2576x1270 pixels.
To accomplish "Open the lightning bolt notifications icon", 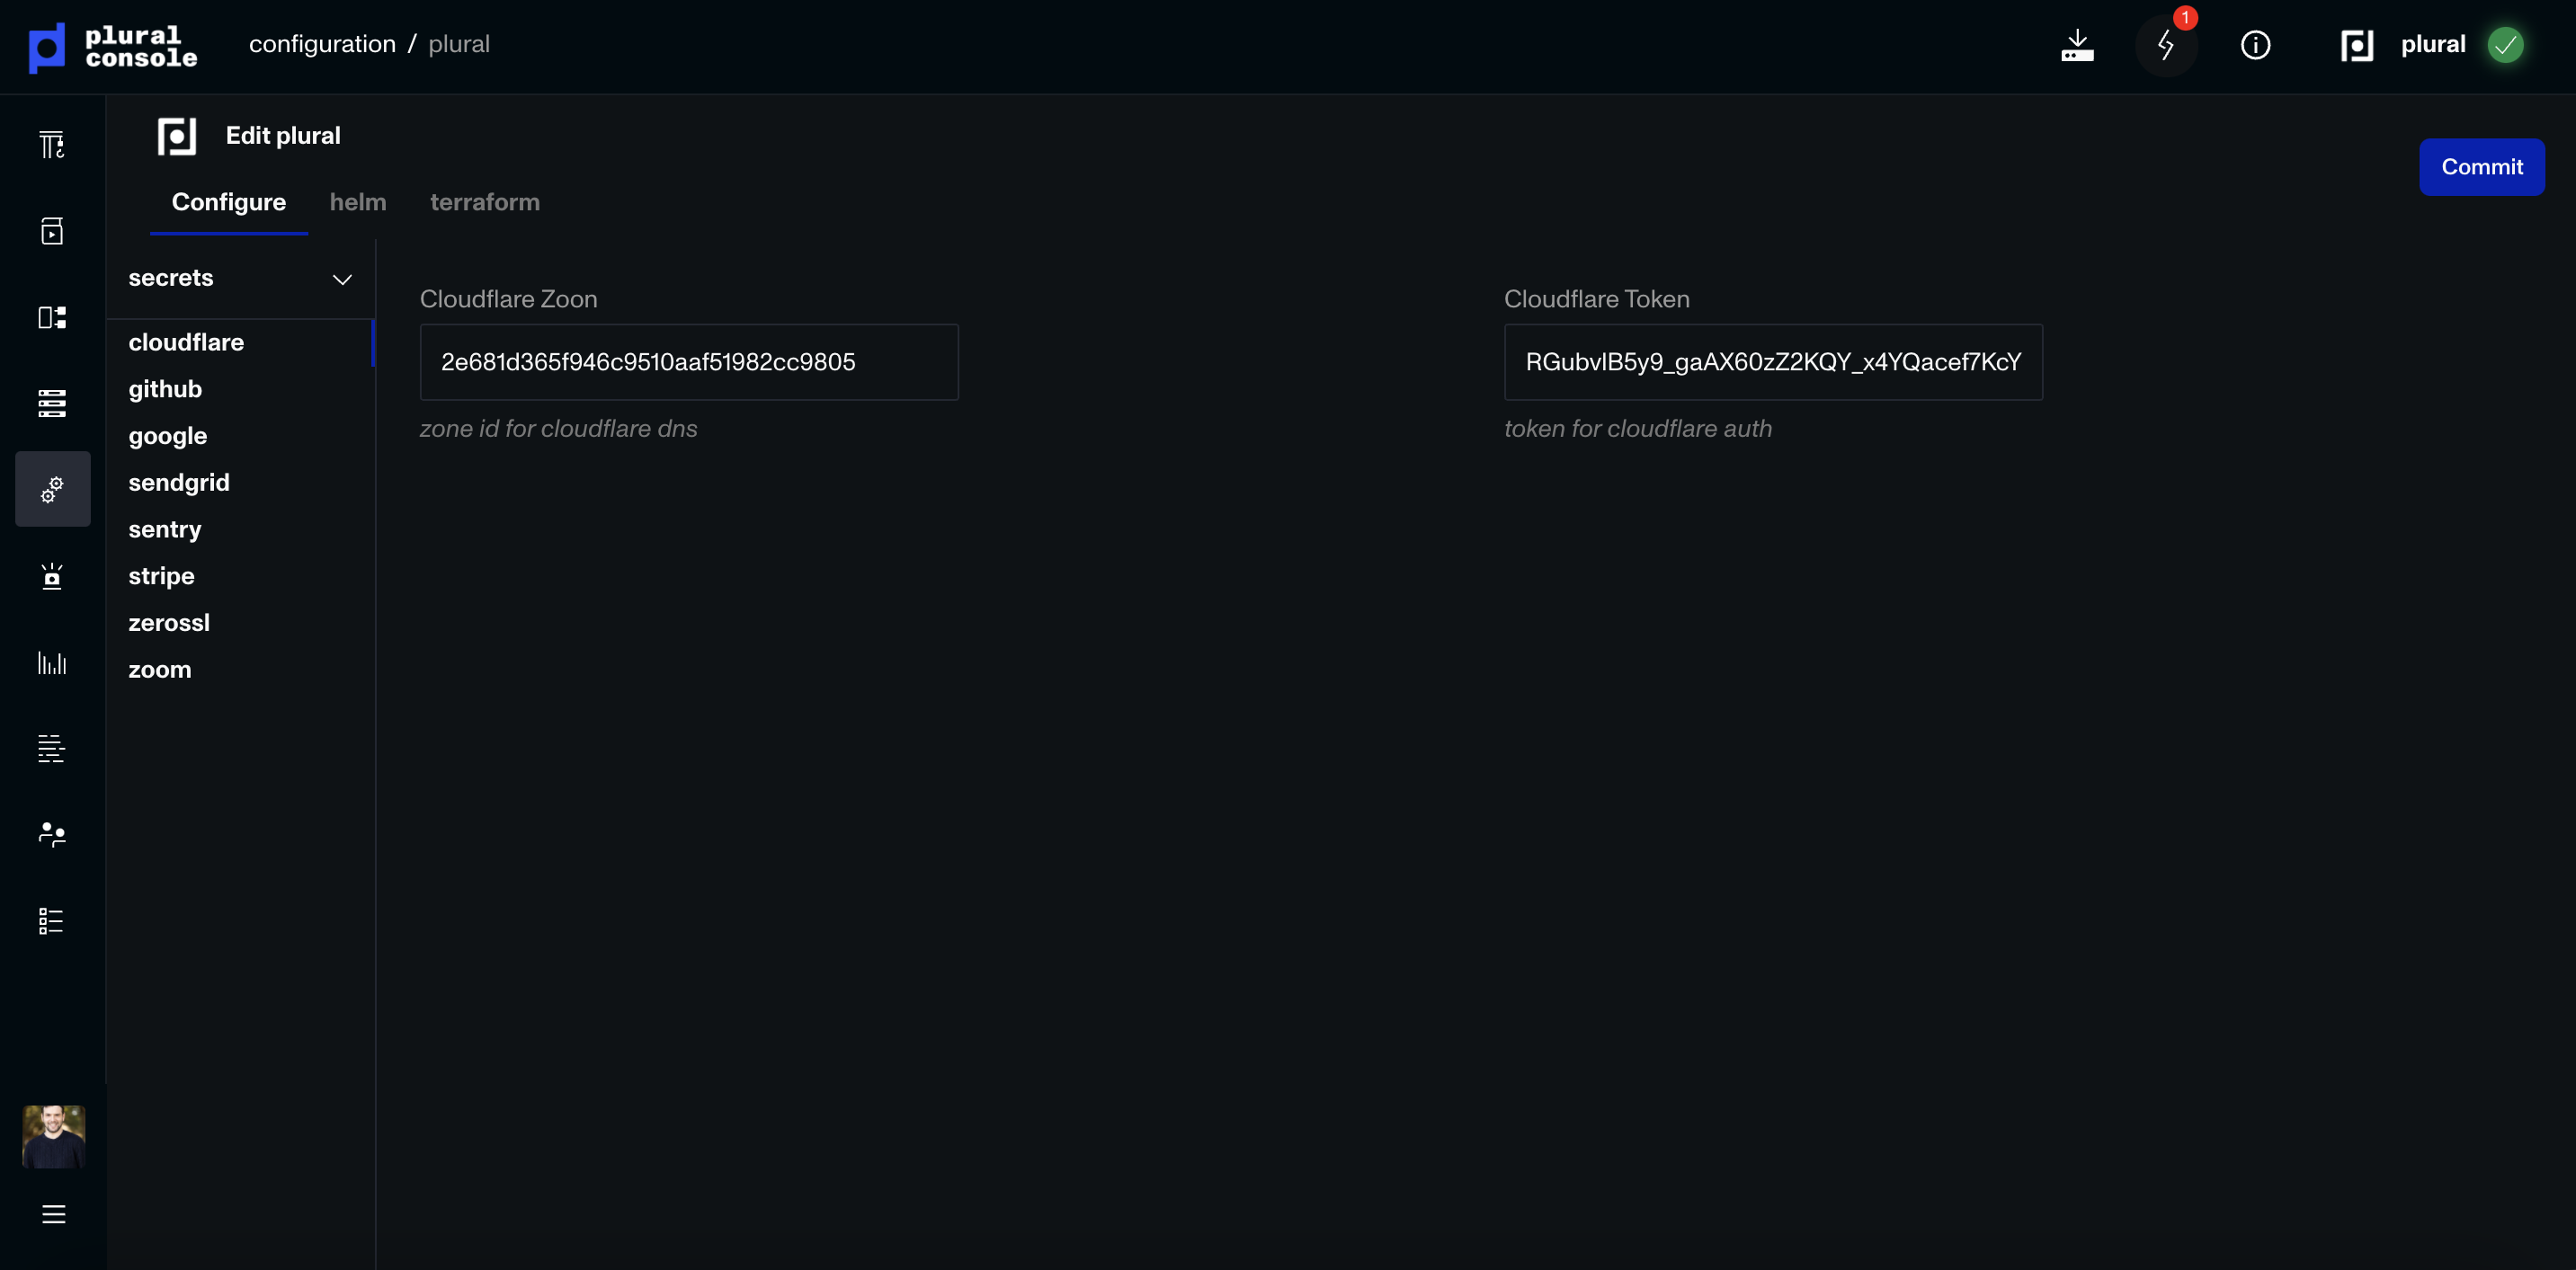I will [x=2165, y=45].
